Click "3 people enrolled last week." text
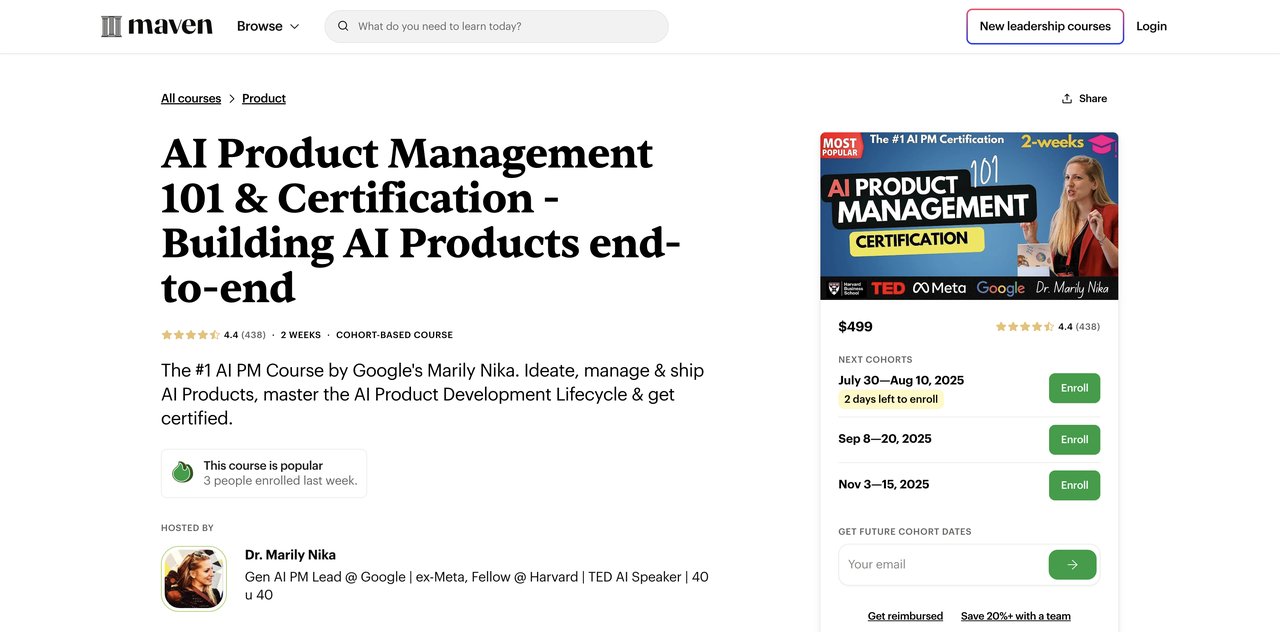 (x=280, y=481)
